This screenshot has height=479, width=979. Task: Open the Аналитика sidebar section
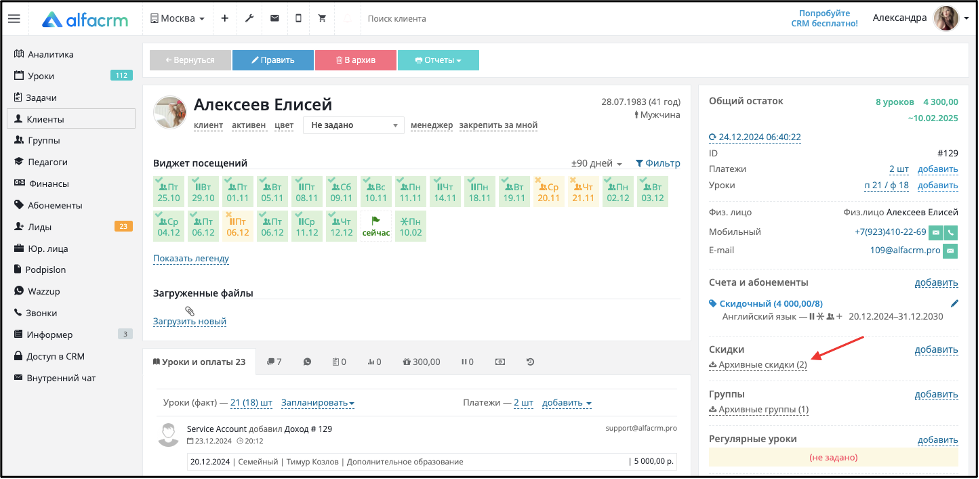[44, 54]
